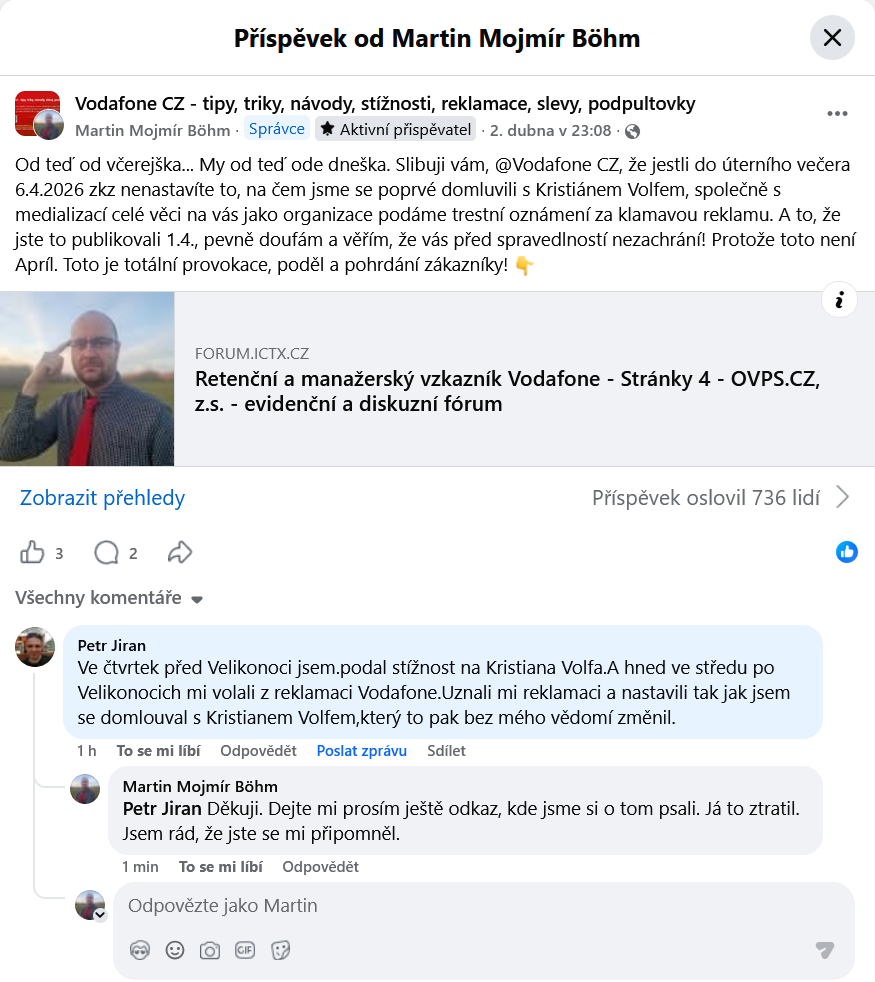Switch commenting profile via avatar chevron
Viewport: 875px width, 982px height.
click(x=100, y=914)
